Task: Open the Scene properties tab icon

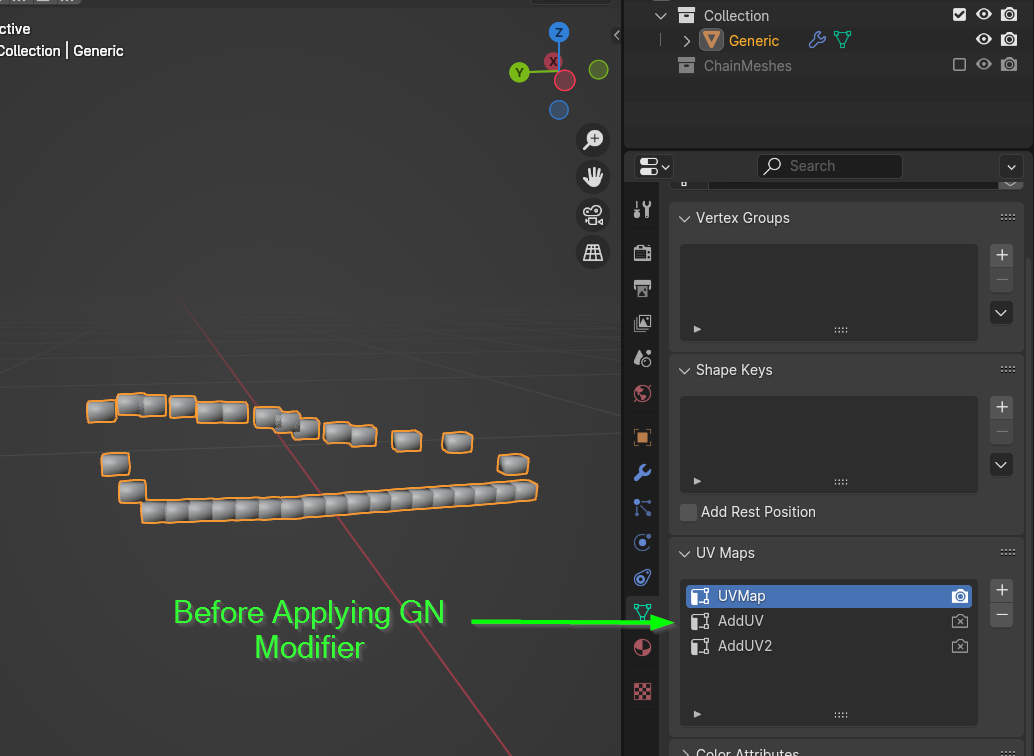Action: 642,358
